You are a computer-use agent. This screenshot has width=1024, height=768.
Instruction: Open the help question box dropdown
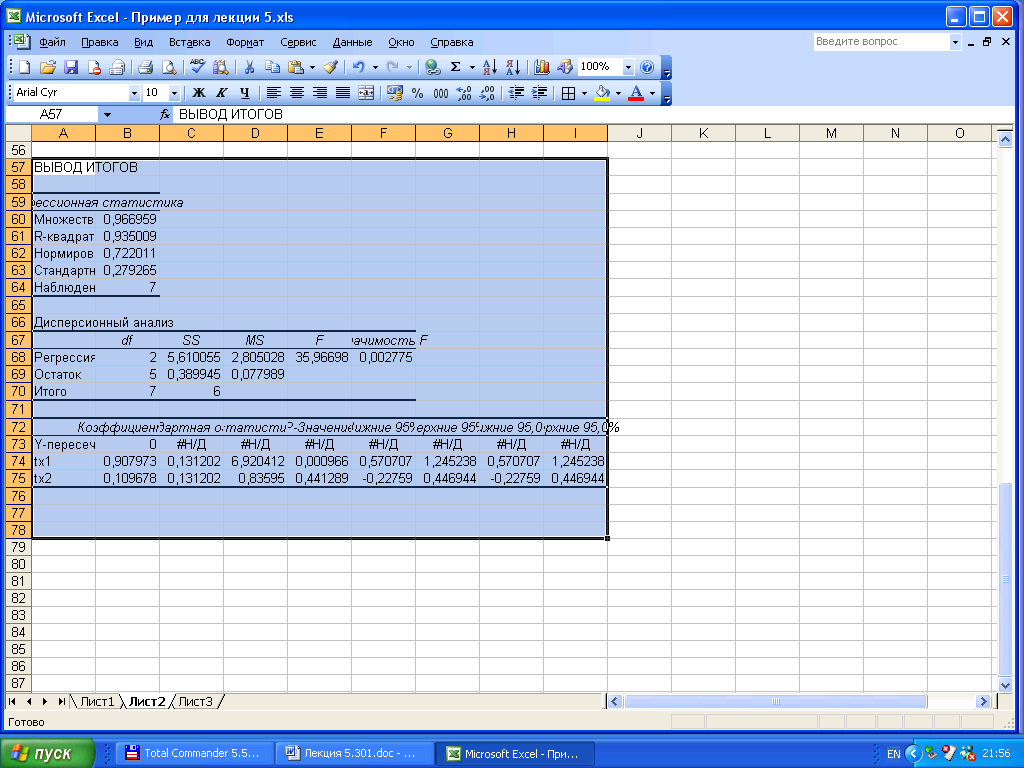(x=955, y=42)
